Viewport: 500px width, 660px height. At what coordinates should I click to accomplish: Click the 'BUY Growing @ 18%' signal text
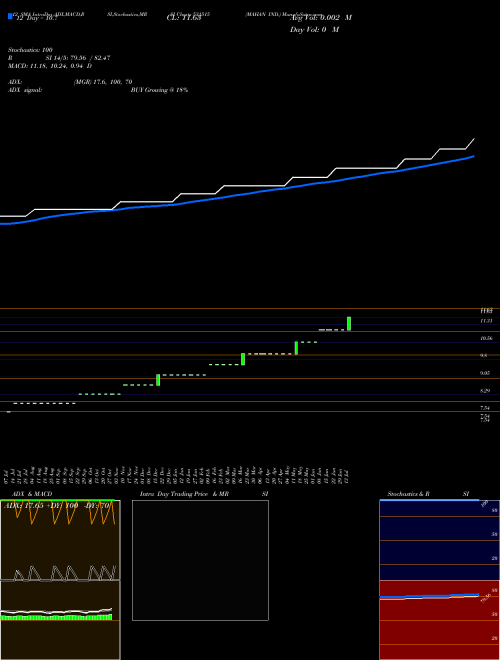pyautogui.click(x=160, y=90)
